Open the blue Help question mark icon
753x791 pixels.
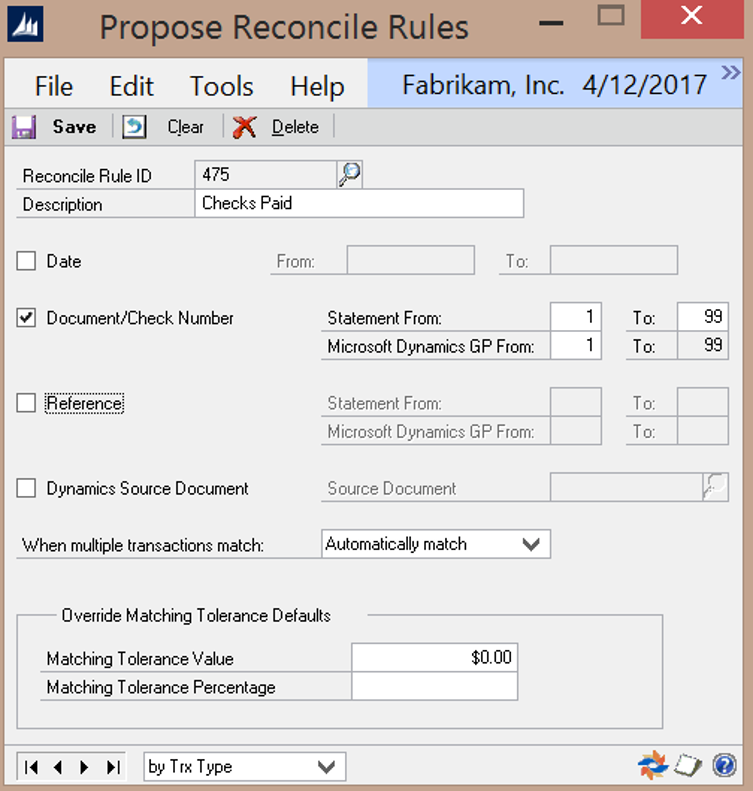pyautogui.click(x=724, y=766)
